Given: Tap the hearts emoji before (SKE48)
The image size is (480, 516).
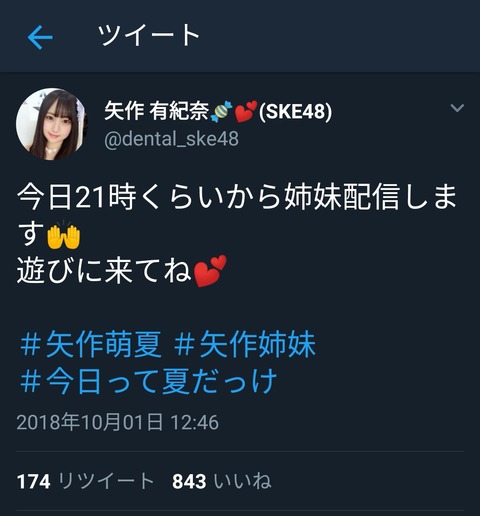Looking at the screenshot, I should [x=246, y=111].
